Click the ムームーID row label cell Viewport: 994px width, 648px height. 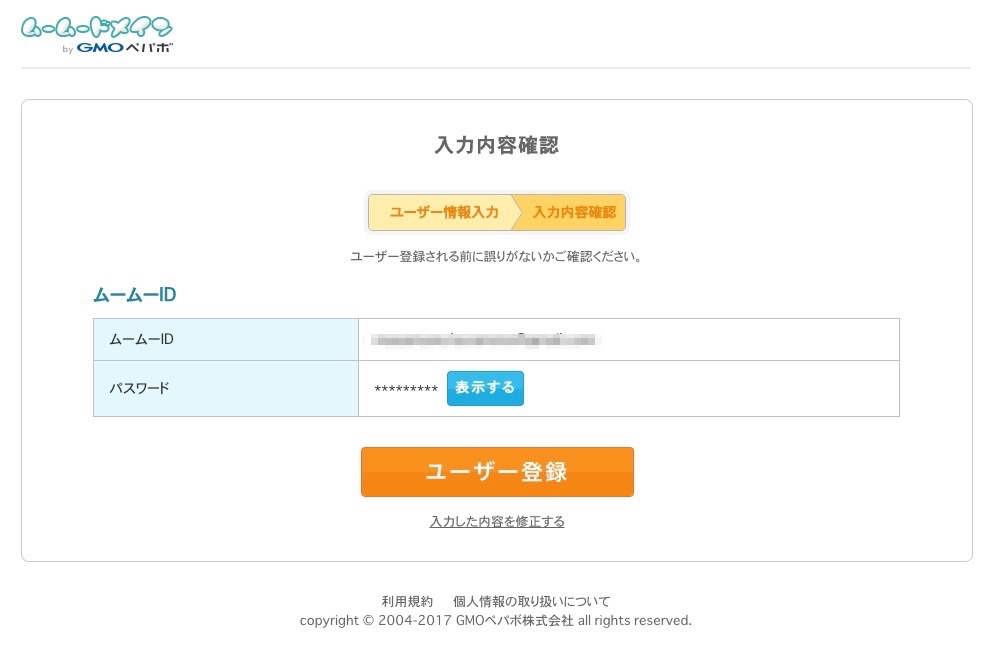coord(226,339)
